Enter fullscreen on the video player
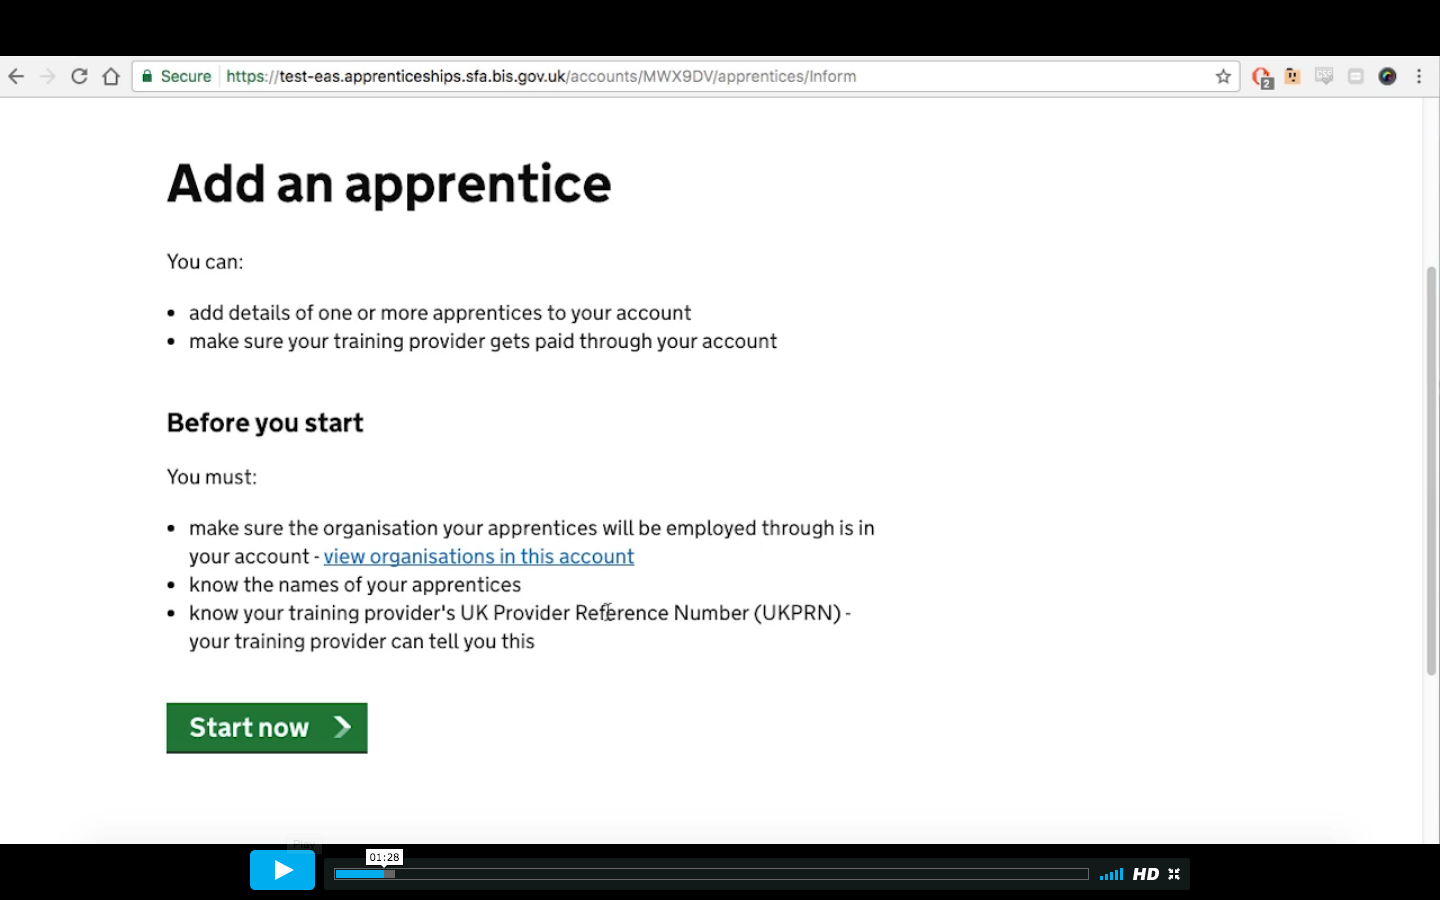The height and width of the screenshot is (900, 1440). pos(1174,873)
